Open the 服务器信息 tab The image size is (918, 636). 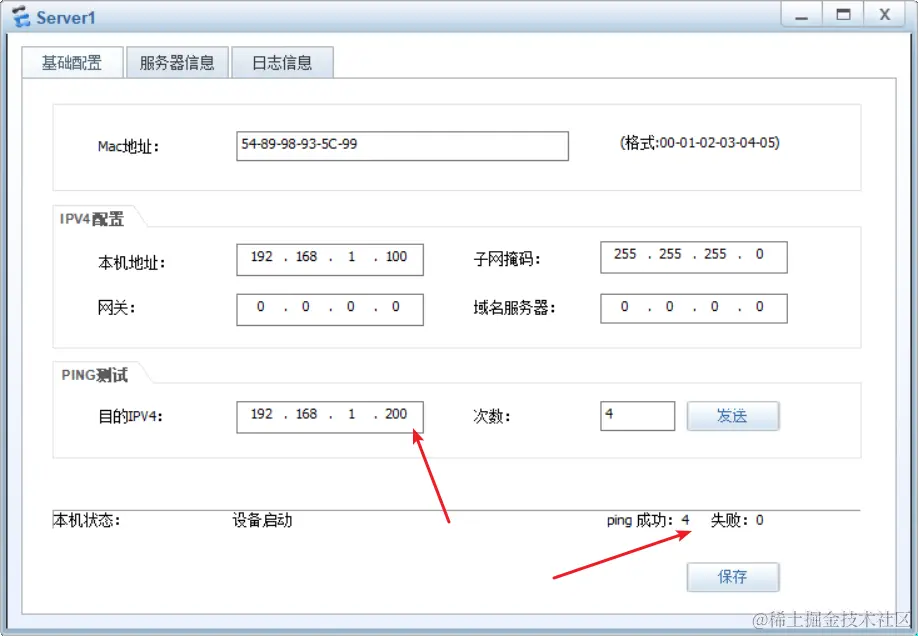point(177,63)
